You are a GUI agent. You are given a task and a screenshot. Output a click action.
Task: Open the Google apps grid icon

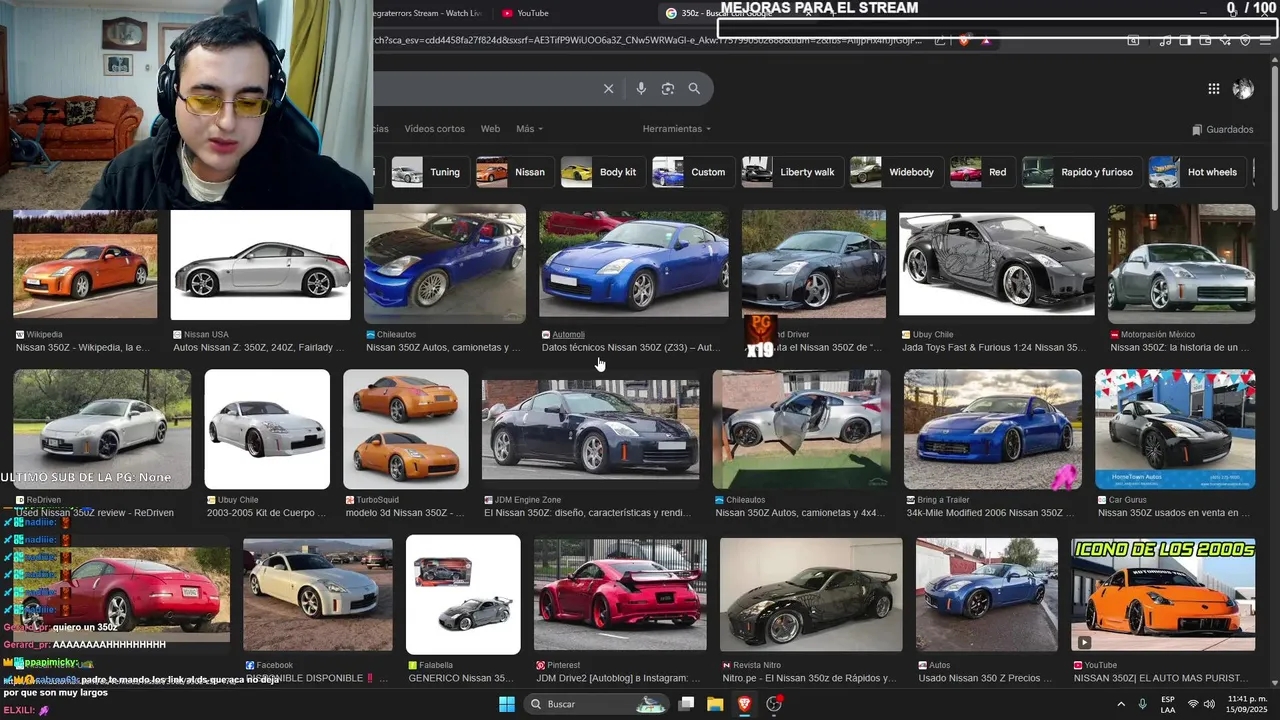point(1213,89)
